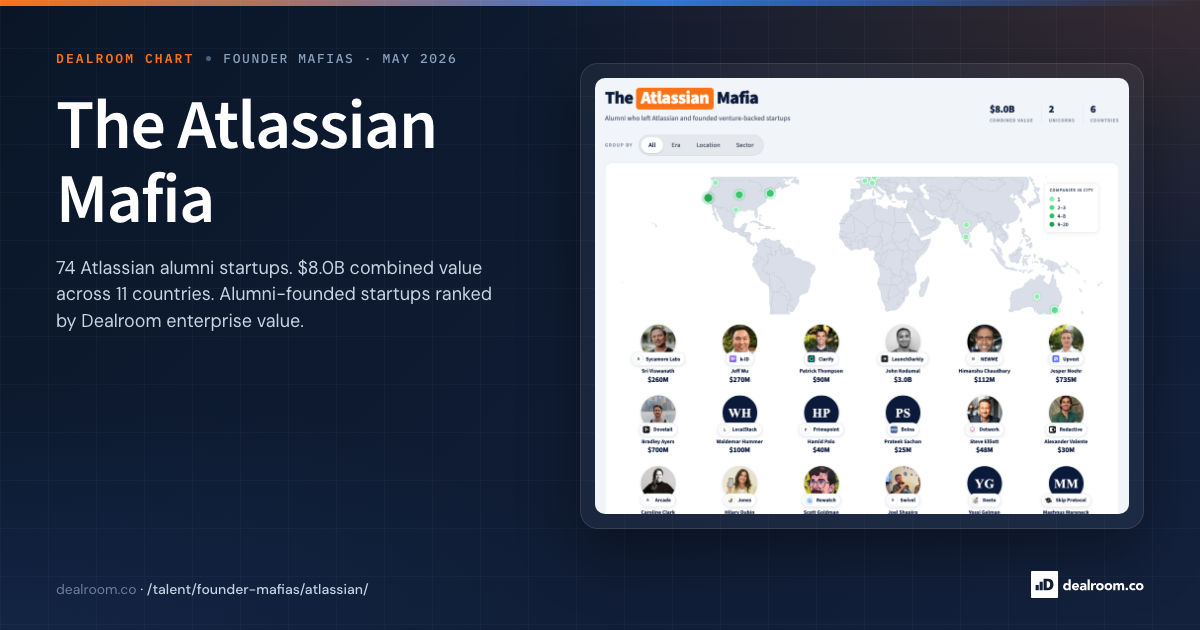Open Jeff Wu's profile photo
This screenshot has height=630, width=1200.
click(x=740, y=340)
